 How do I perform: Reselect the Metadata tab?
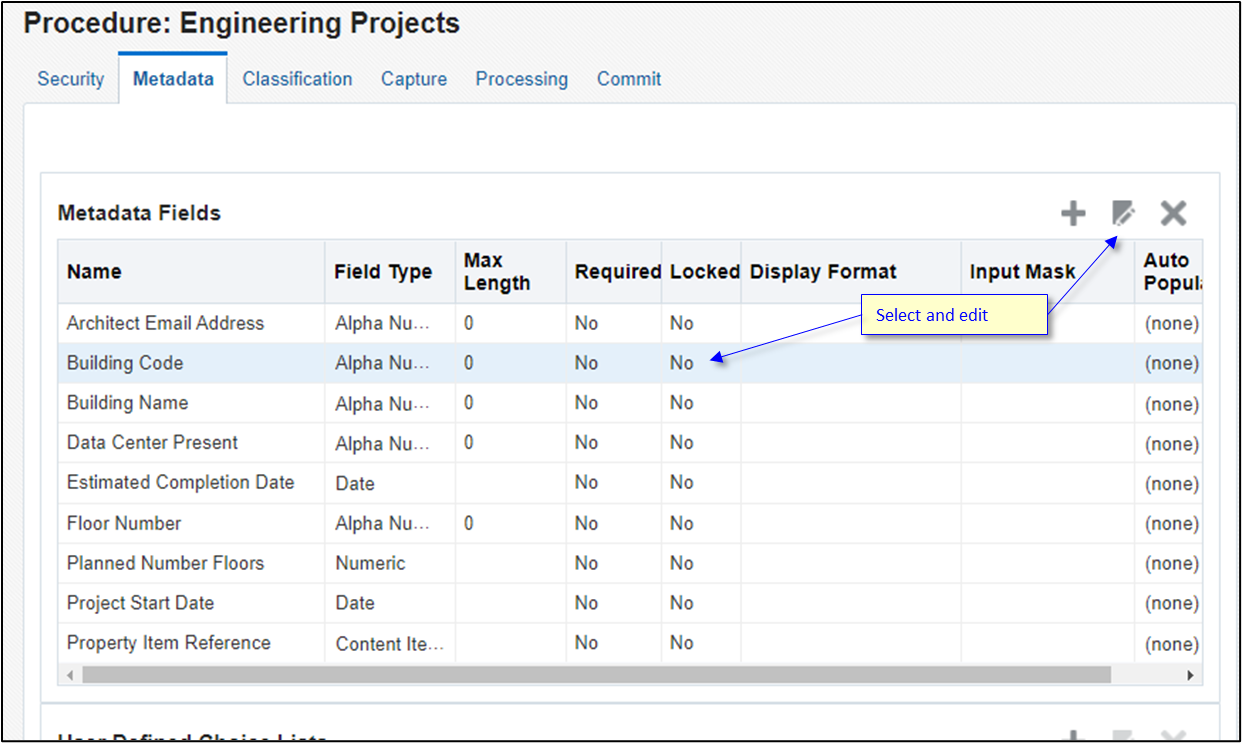click(x=172, y=78)
